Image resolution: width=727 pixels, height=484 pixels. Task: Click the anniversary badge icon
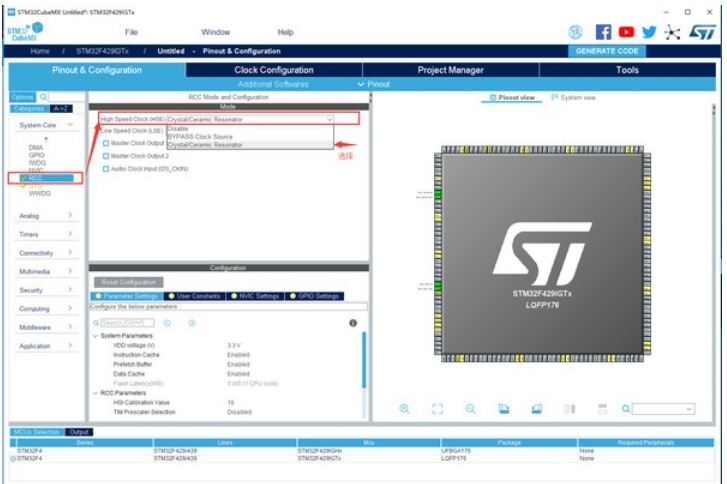coord(575,32)
